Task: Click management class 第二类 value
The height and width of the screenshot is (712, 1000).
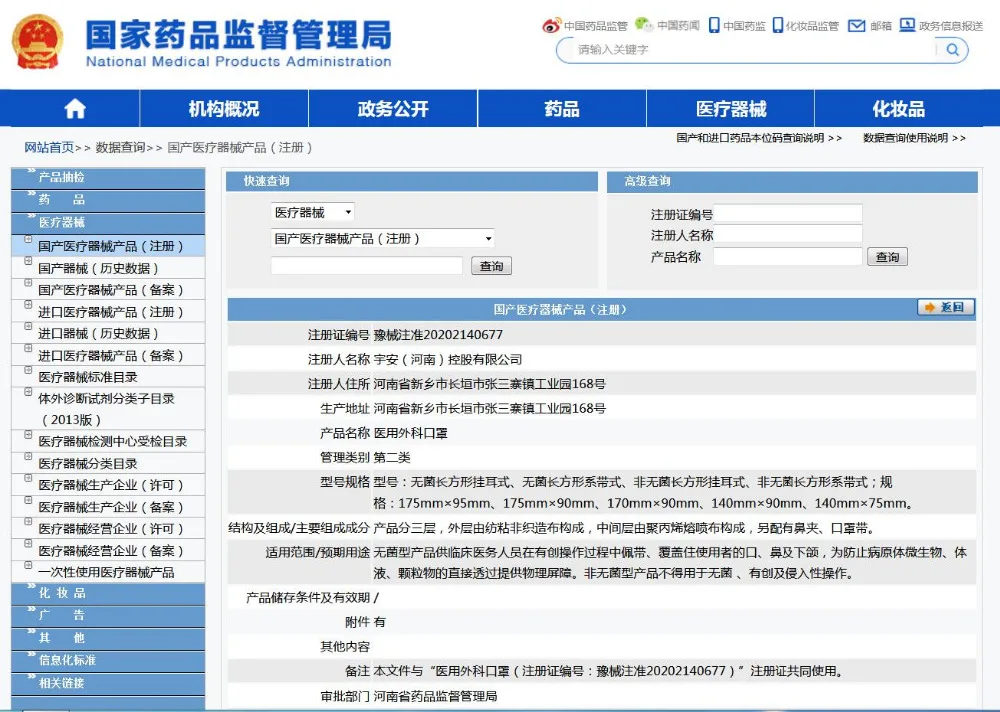Action: tap(392, 457)
